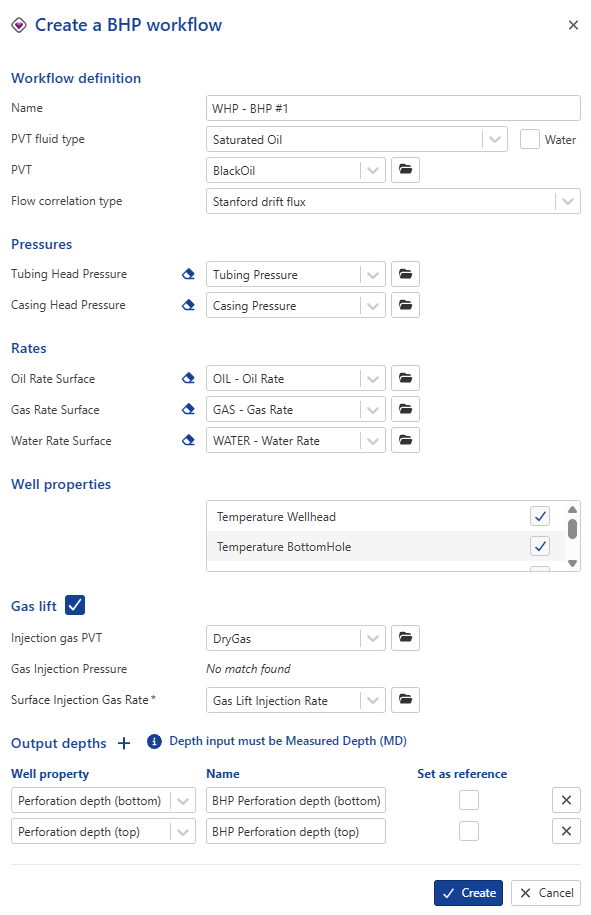Click droplet icon beside Tubing Head Pressure
591x915 pixels.
coord(188,273)
